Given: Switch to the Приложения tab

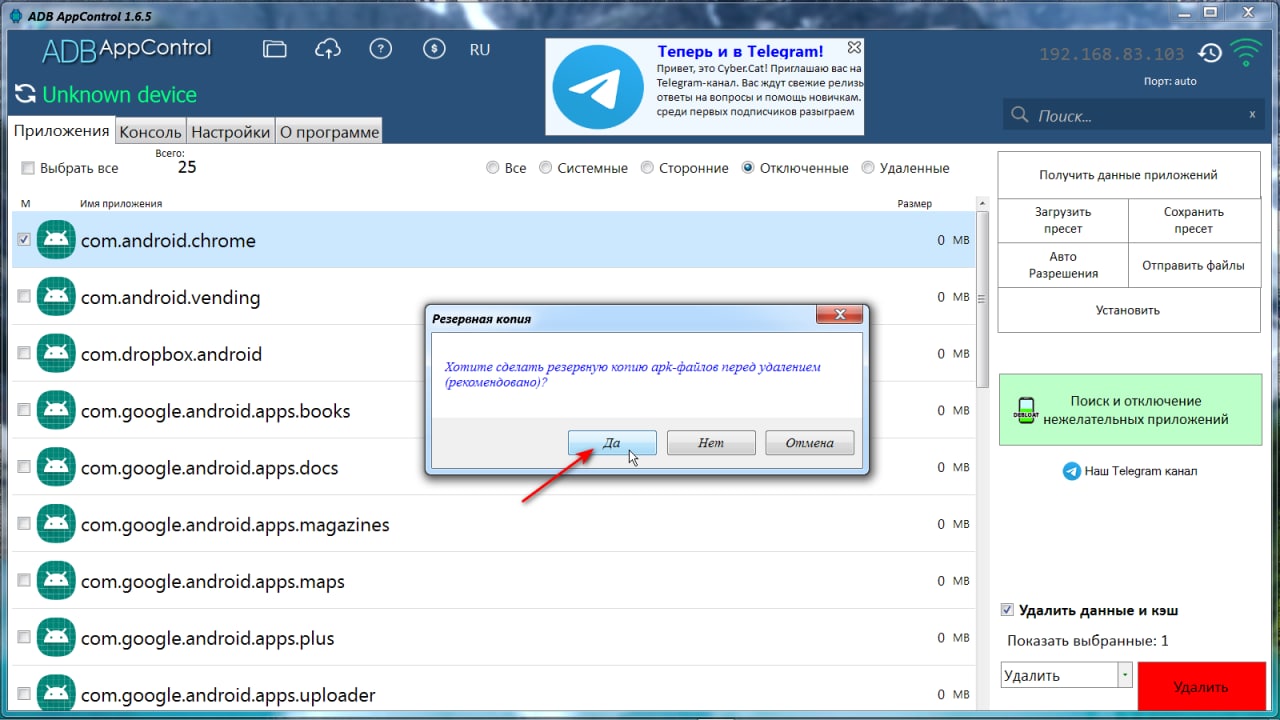Looking at the screenshot, I should [x=61, y=130].
